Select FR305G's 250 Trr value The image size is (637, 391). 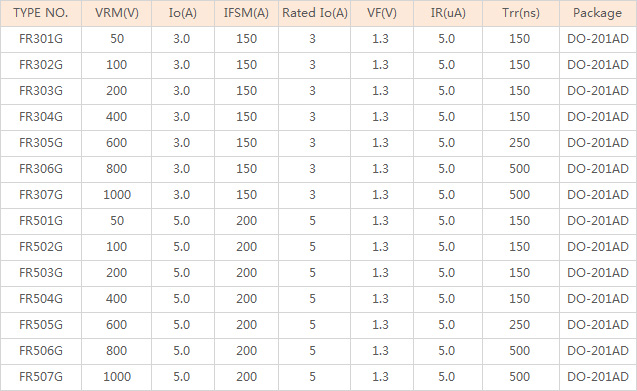pos(520,143)
